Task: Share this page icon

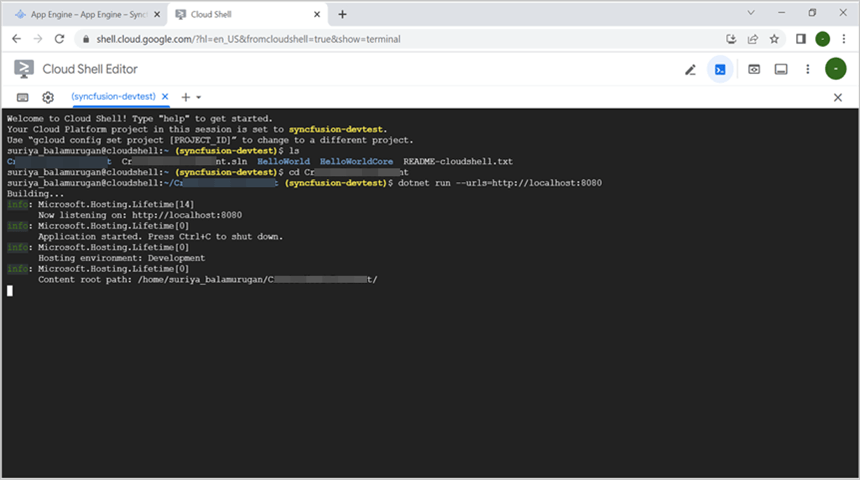Action: [x=752, y=39]
